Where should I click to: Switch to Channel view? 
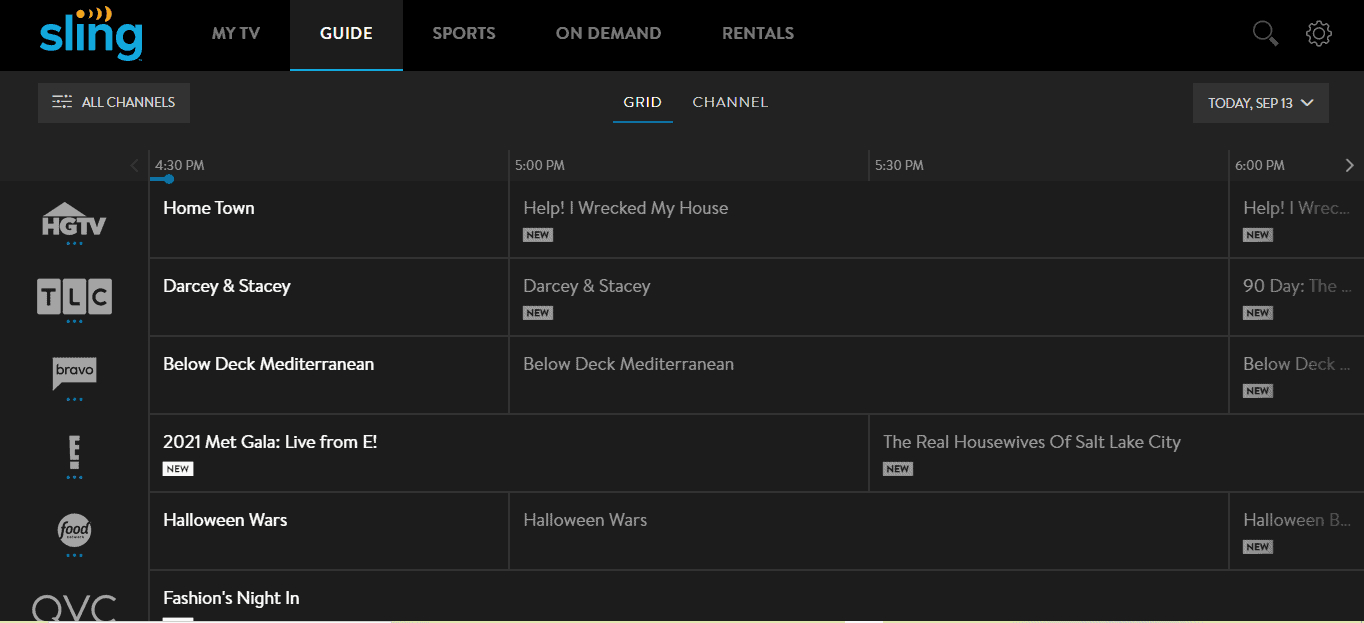click(x=730, y=102)
